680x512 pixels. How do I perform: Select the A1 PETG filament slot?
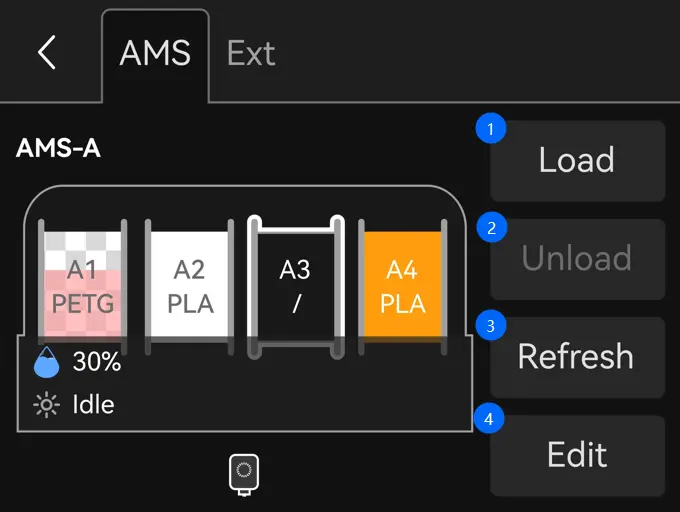(82, 286)
